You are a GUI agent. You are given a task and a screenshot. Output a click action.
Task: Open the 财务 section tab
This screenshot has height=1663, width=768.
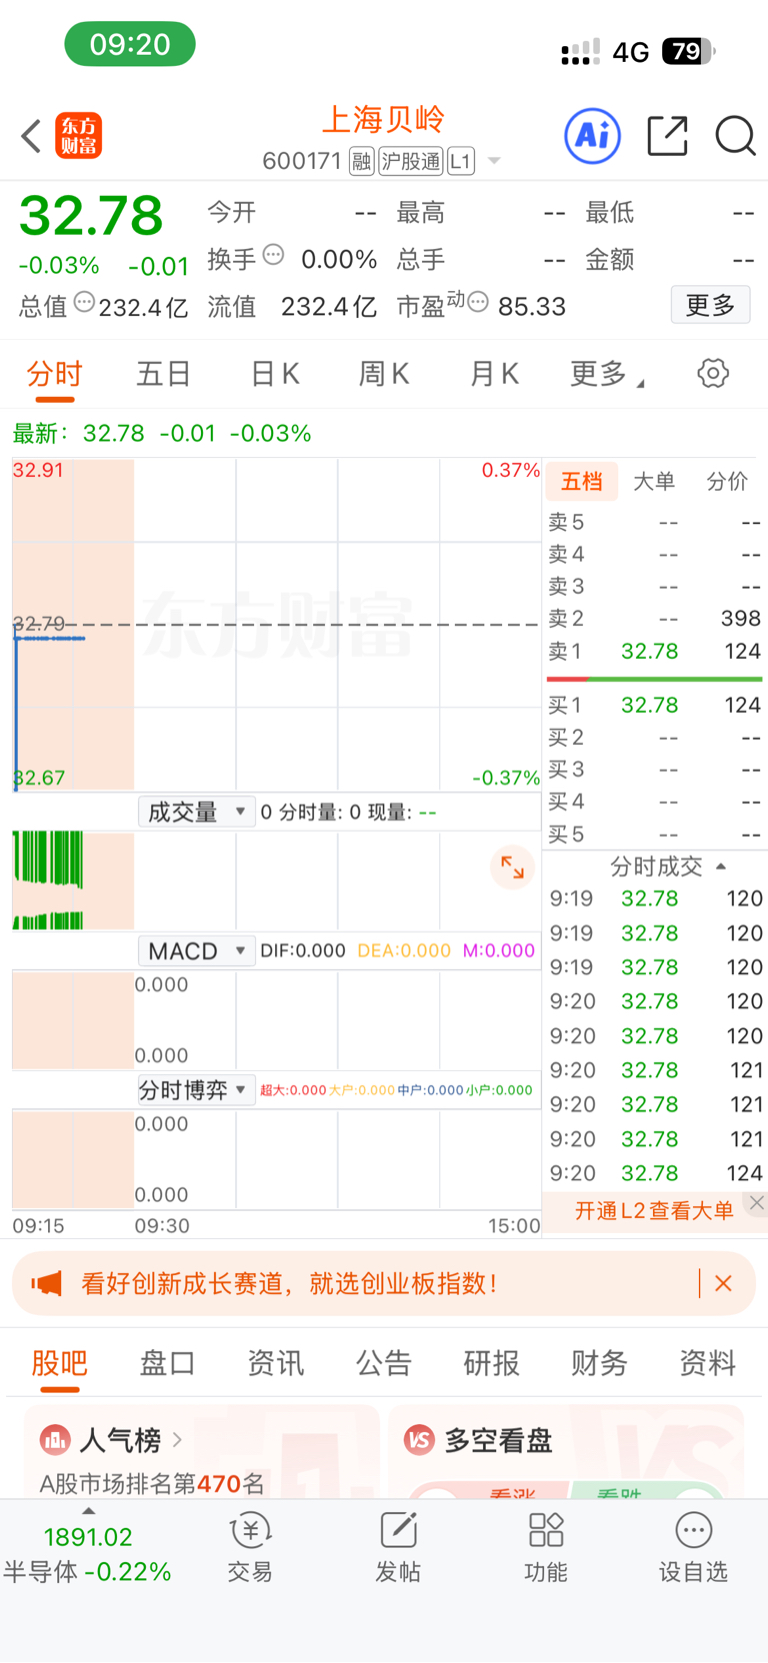tap(599, 1363)
